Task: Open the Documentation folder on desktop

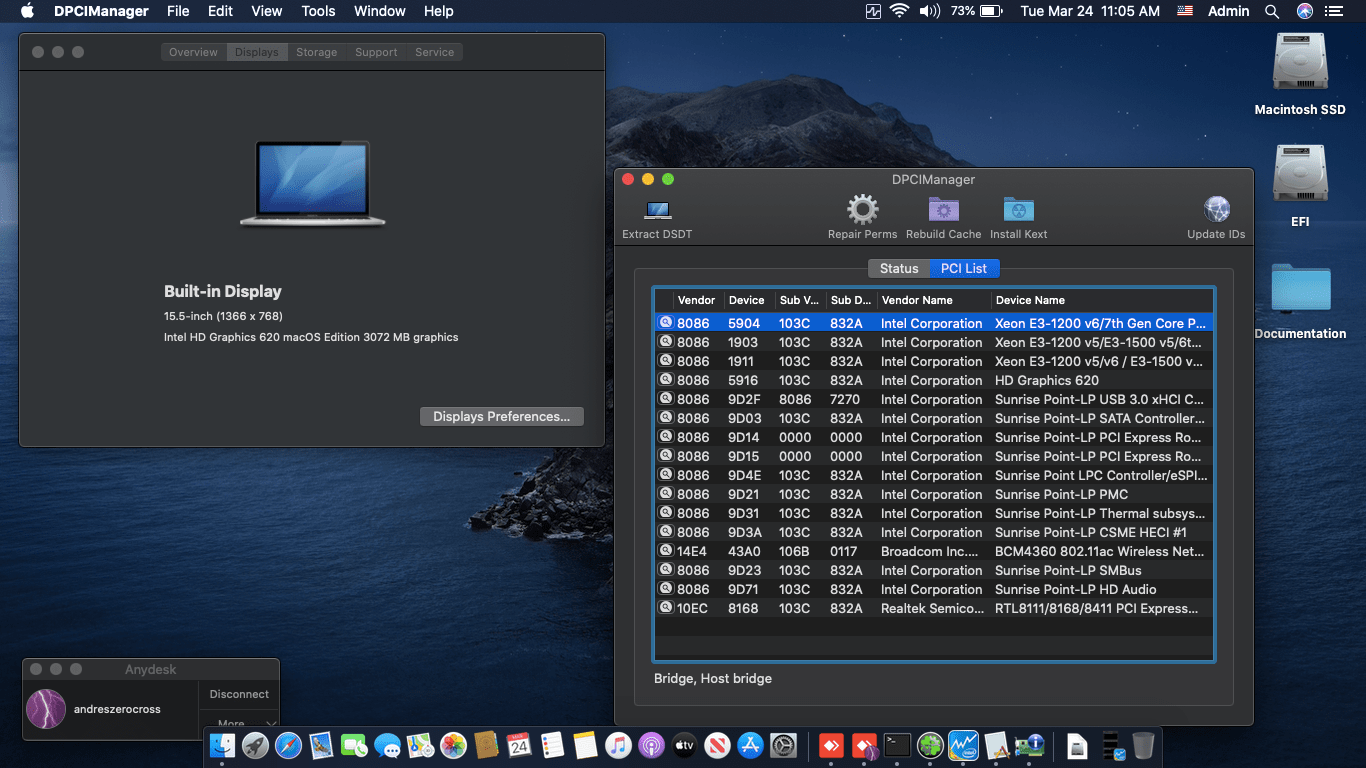Action: tap(1299, 290)
